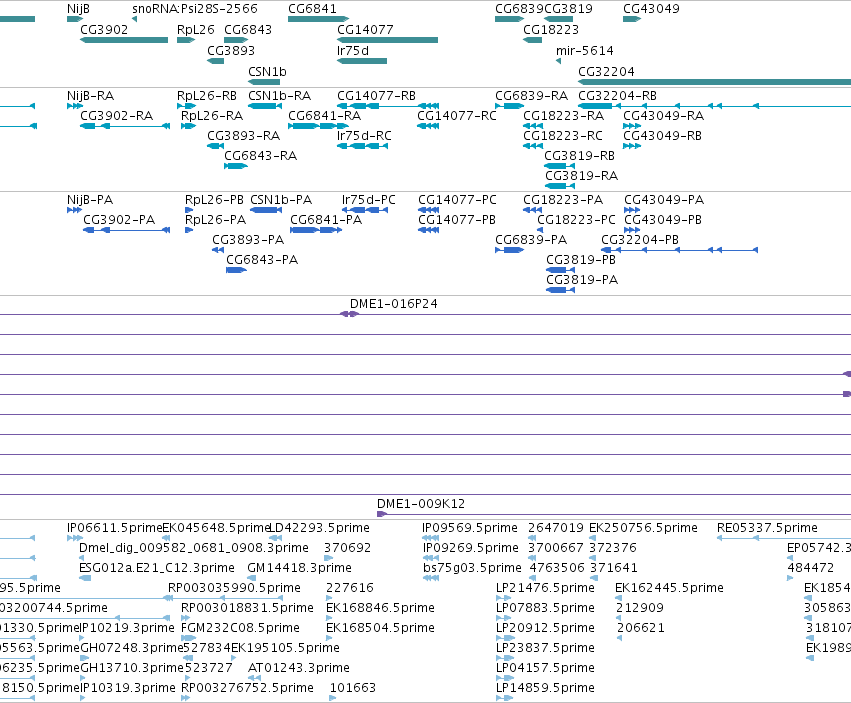The image size is (851, 703).
Task: Select transcript RpL26-RB
Action: (x=206, y=96)
